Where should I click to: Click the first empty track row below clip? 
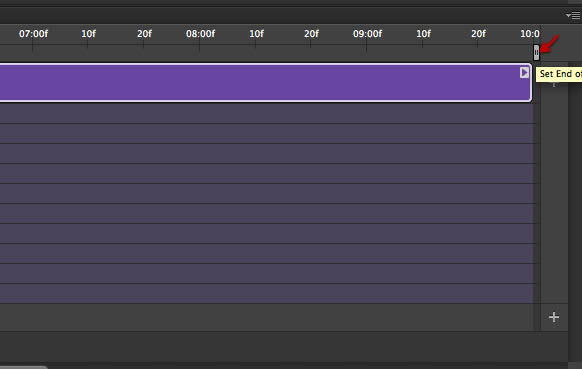point(267,113)
